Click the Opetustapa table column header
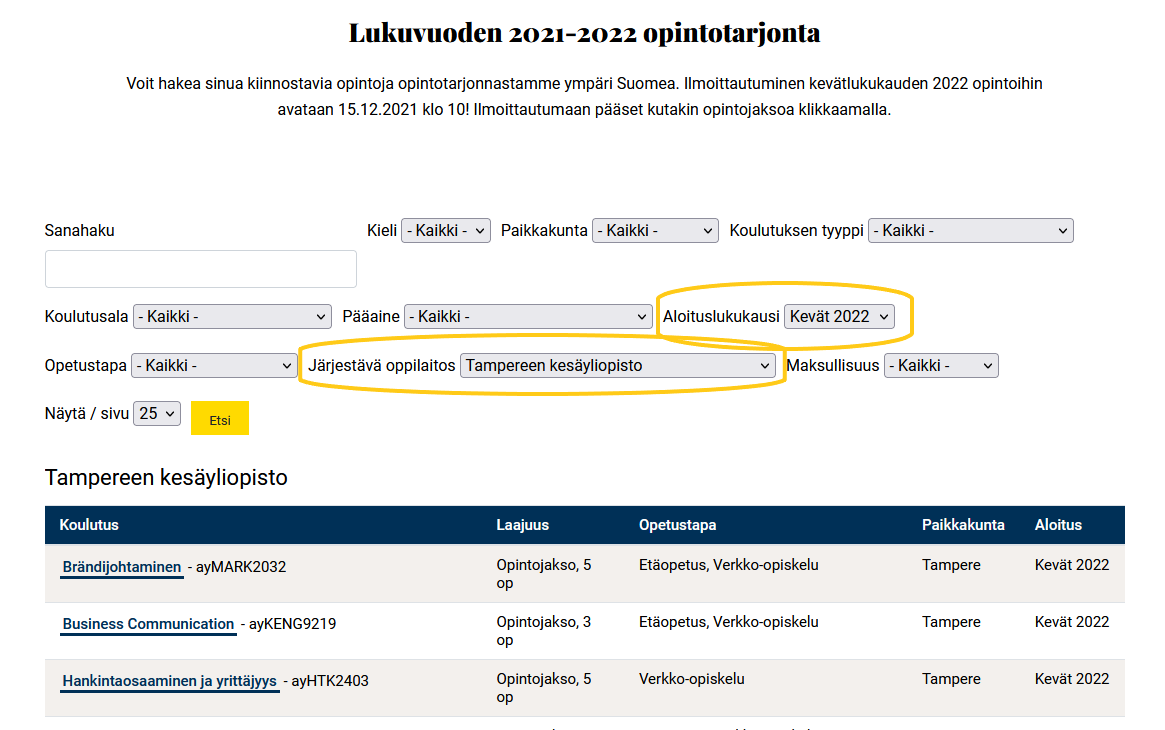Viewport: 1165px width, 730px height. [x=677, y=525]
